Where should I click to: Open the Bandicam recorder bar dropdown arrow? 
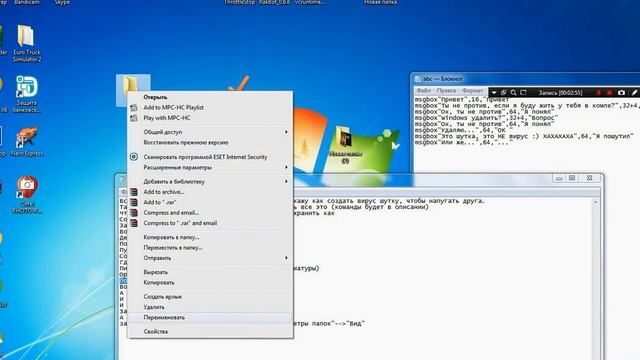pos(494,93)
